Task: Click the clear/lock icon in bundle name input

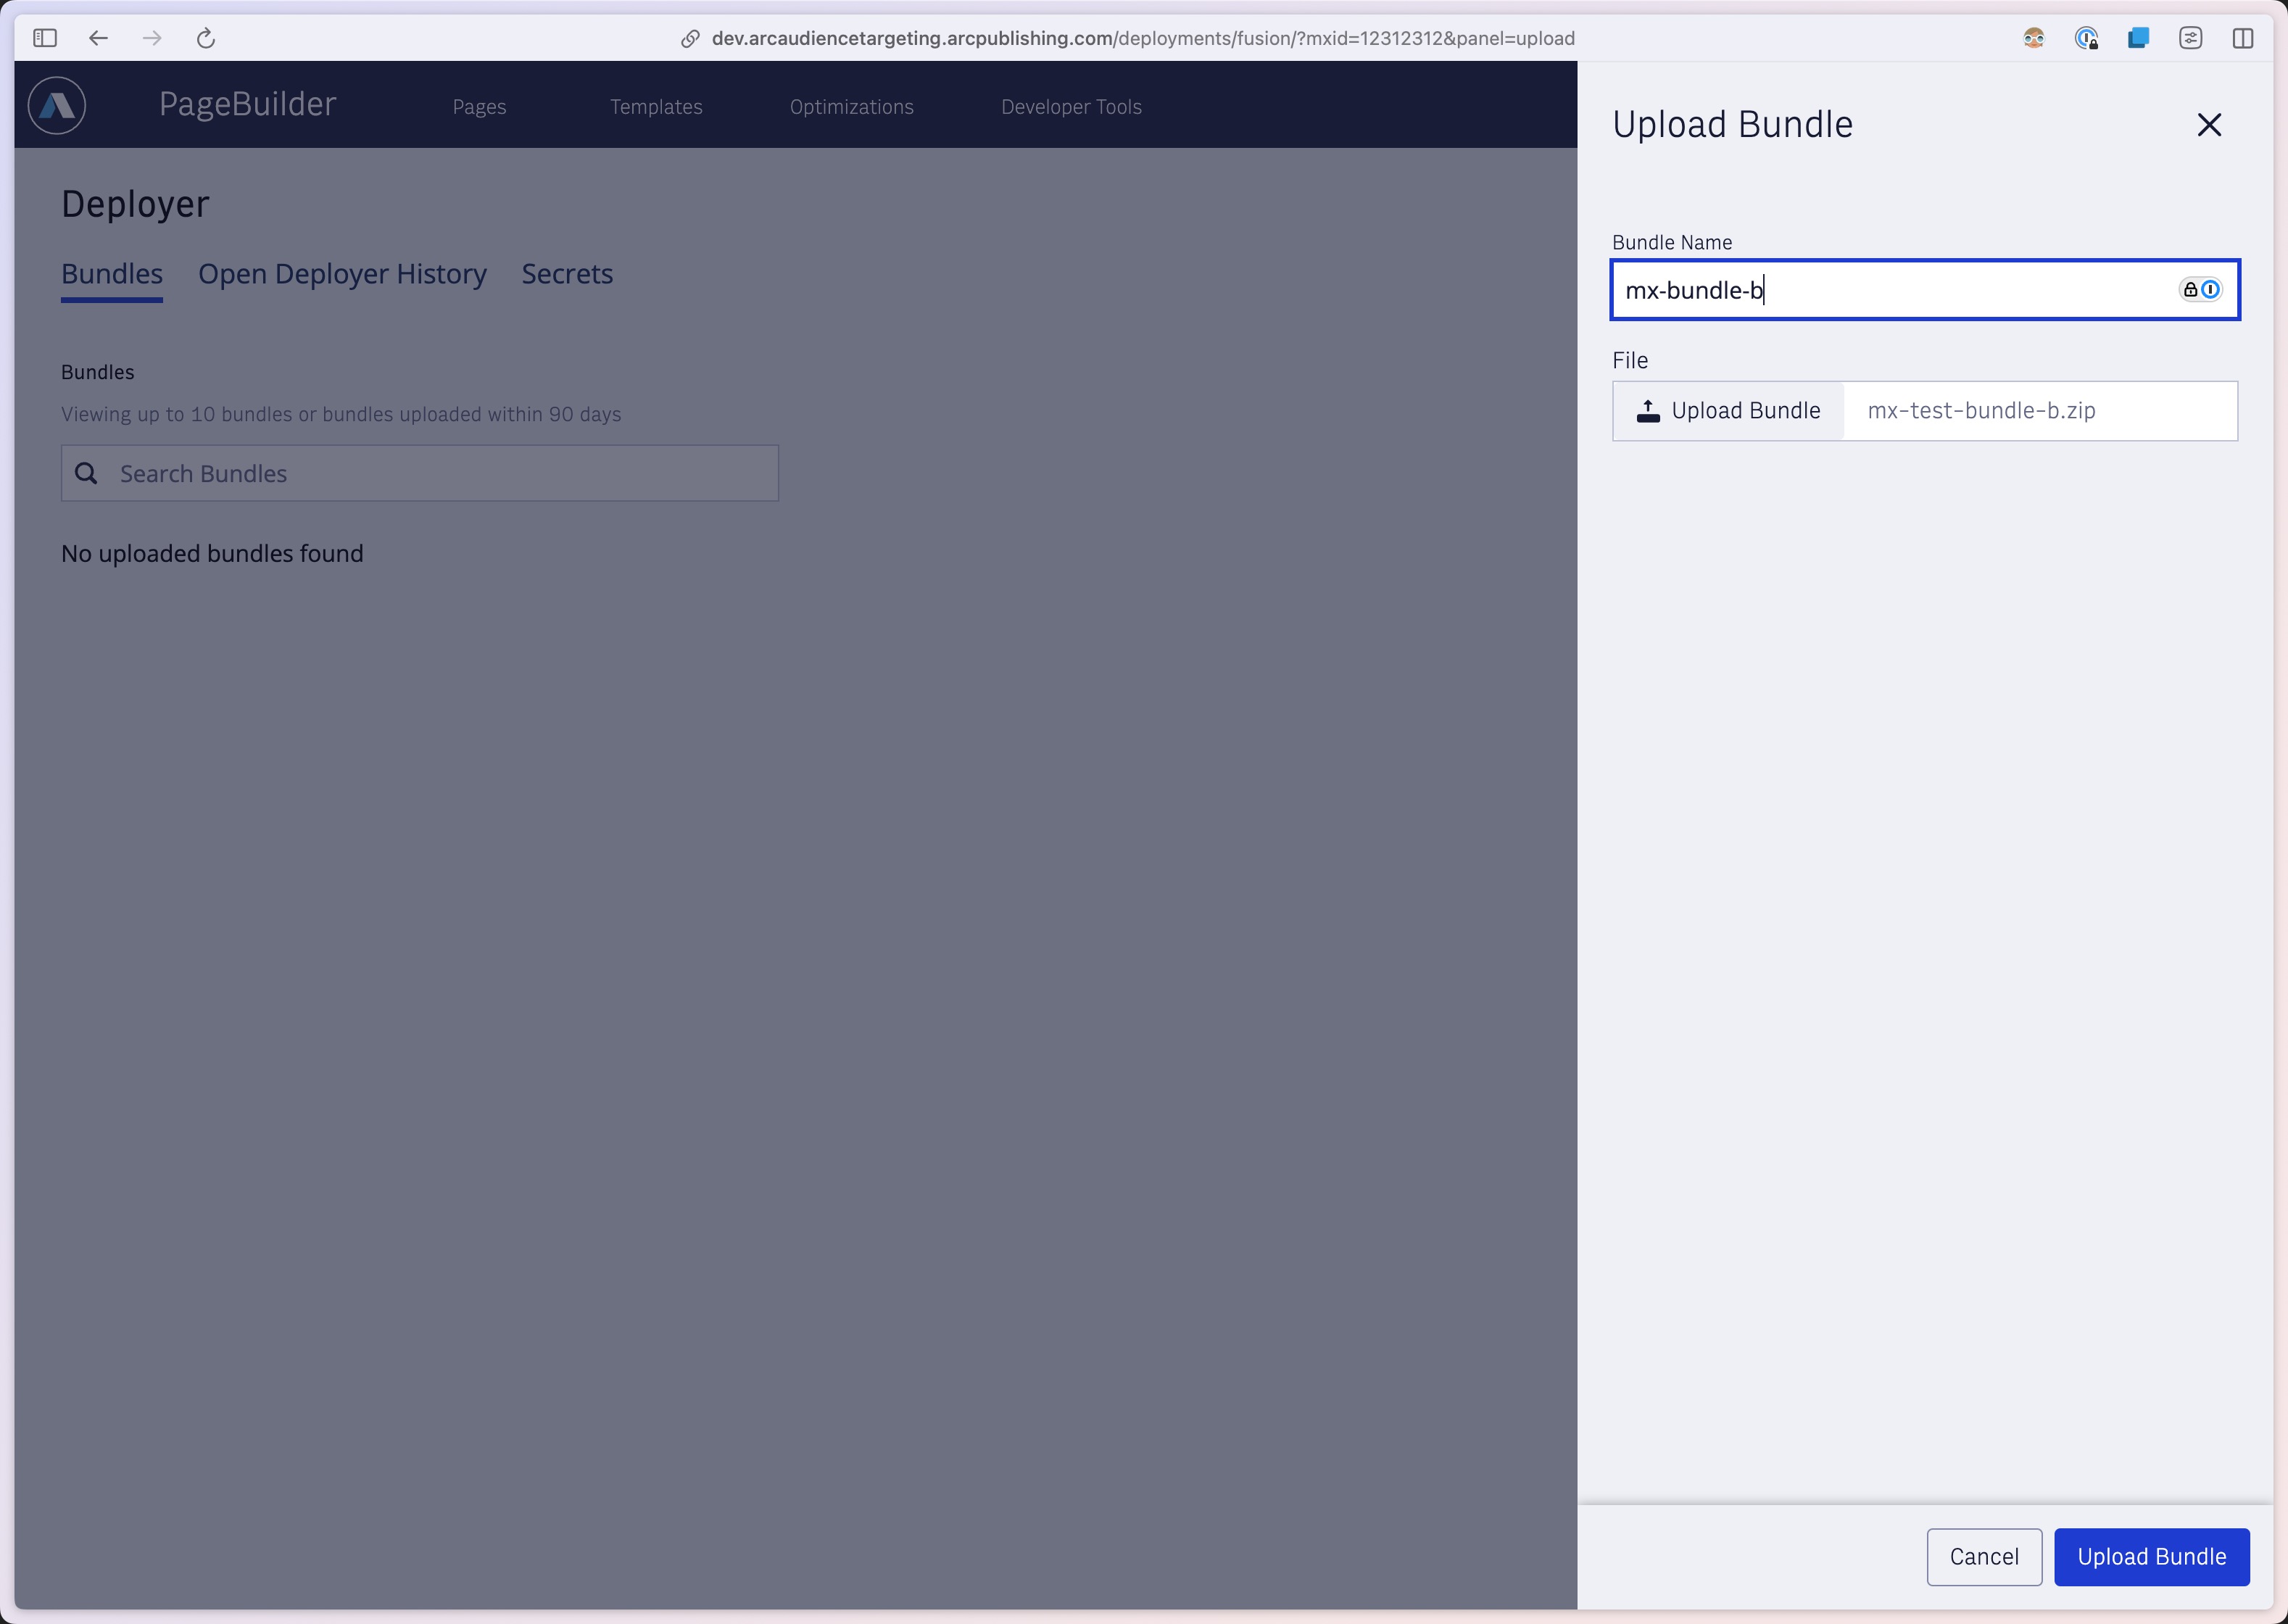Action: pos(2192,289)
